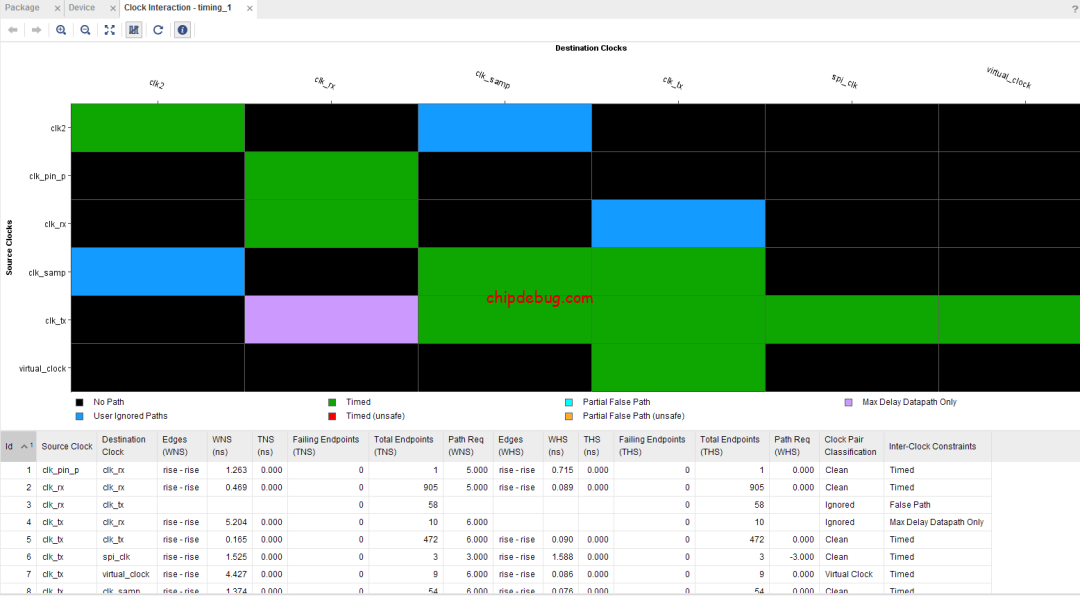Fit the matrix to window

pos(110,30)
